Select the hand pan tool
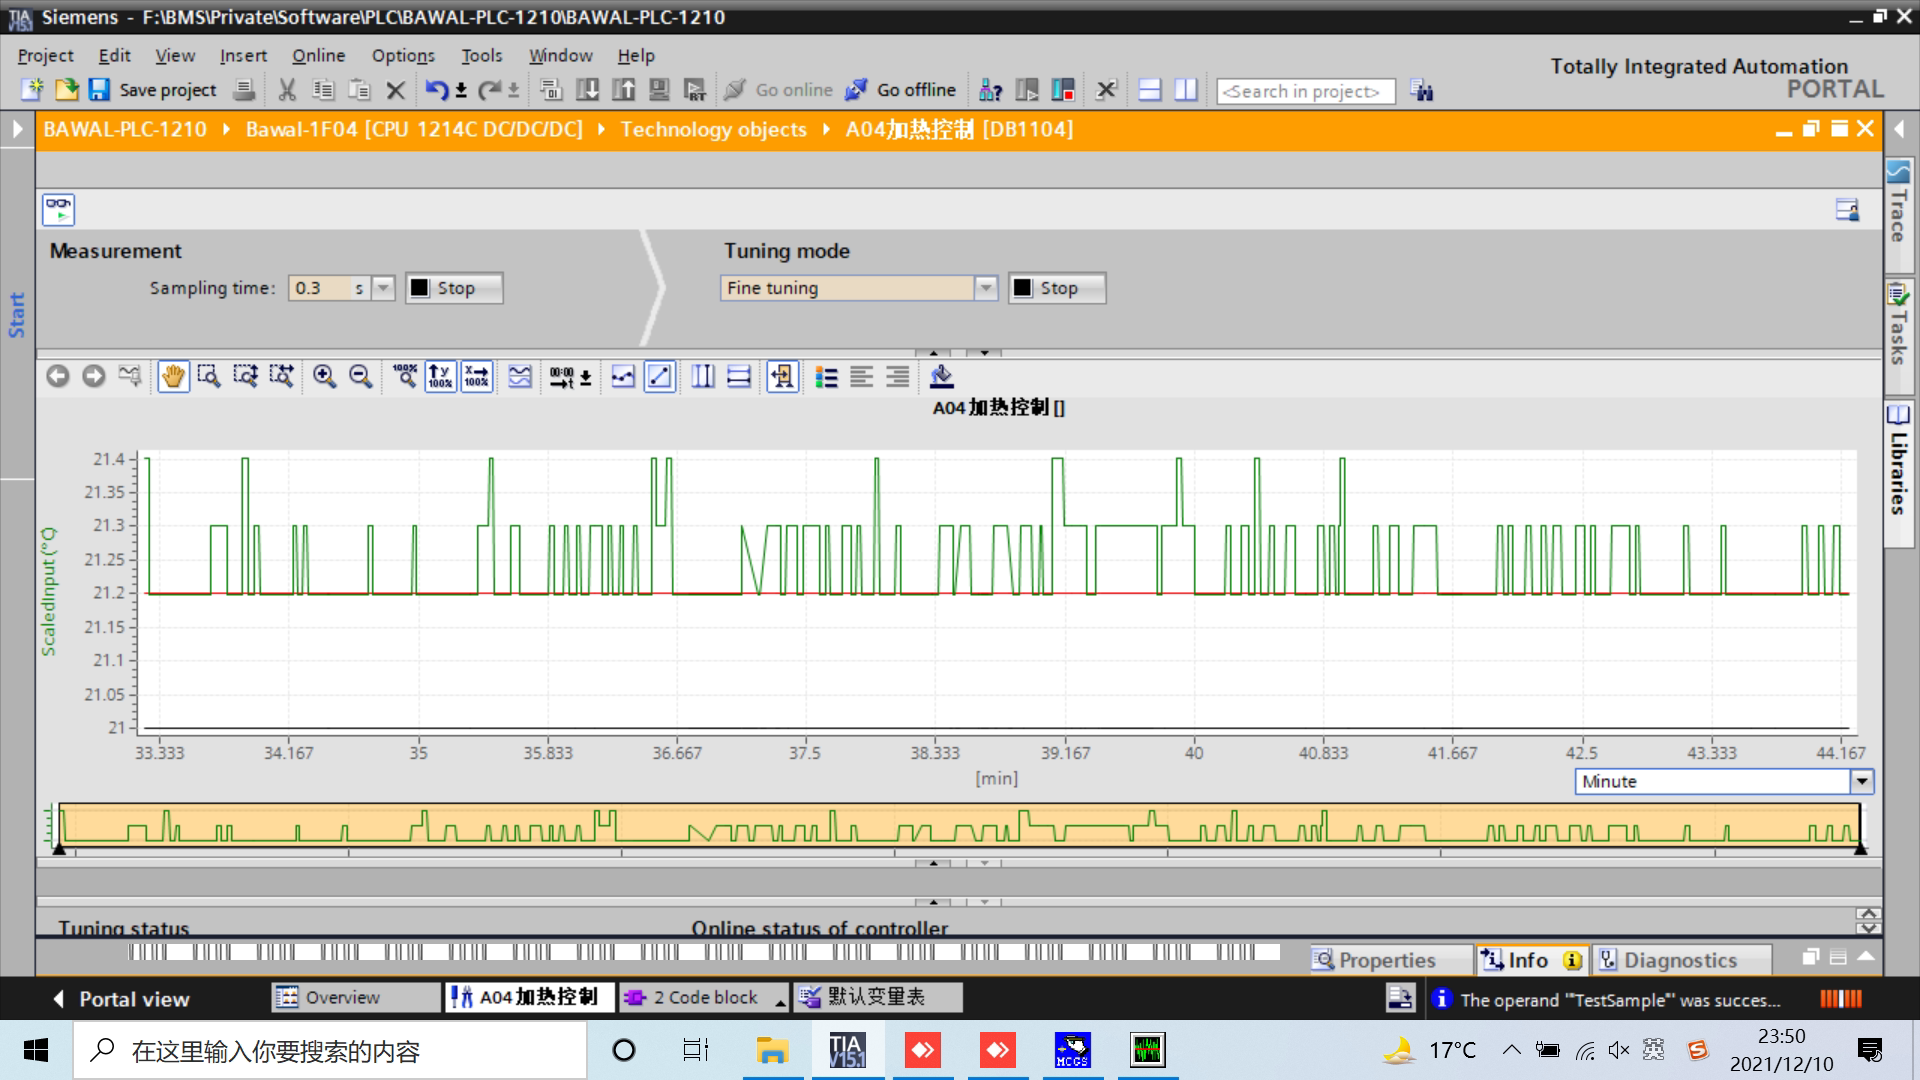This screenshot has width=1920, height=1080. point(173,377)
